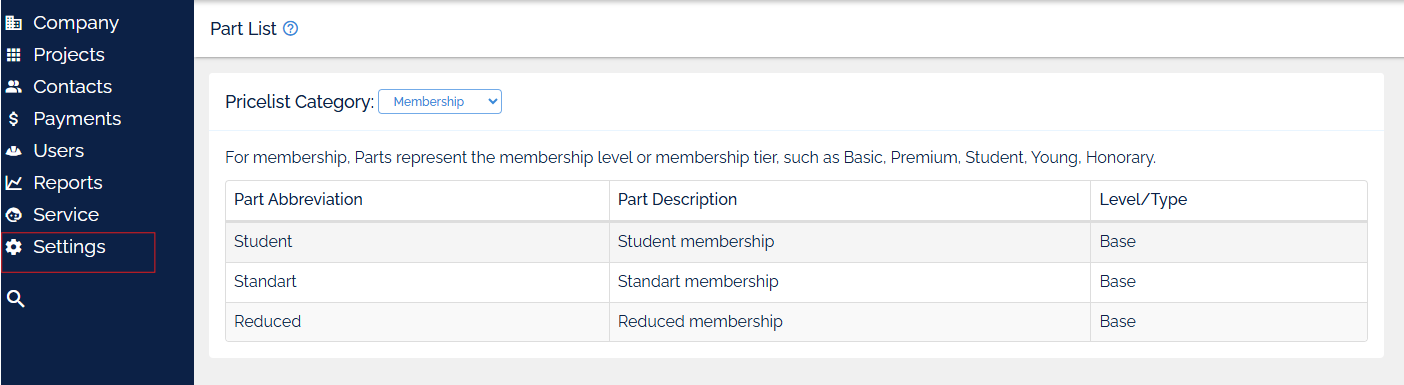This screenshot has width=1404, height=385.
Task: Open the Part List help icon
Action: click(291, 29)
